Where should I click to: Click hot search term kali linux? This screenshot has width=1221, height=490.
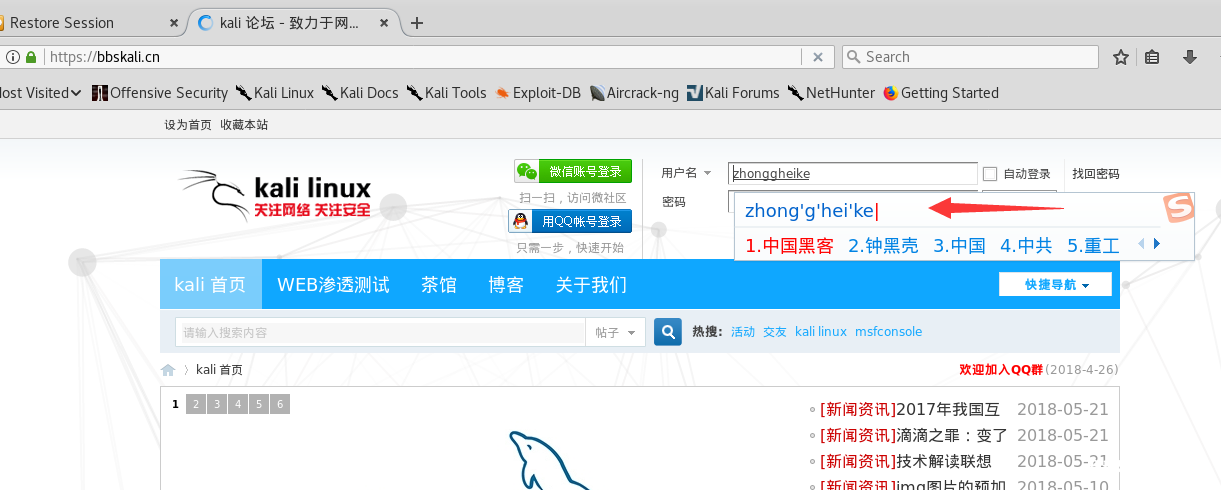coord(821,332)
